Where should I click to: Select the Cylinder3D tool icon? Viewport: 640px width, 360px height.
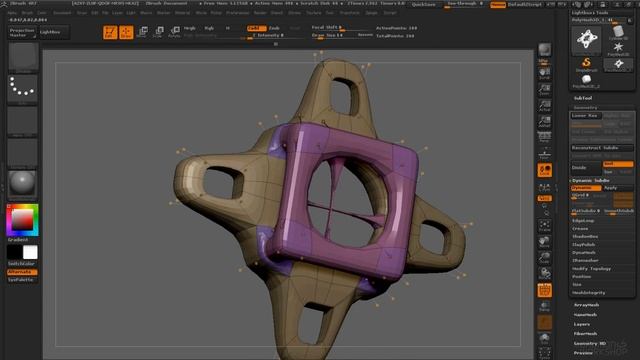[x=618, y=33]
